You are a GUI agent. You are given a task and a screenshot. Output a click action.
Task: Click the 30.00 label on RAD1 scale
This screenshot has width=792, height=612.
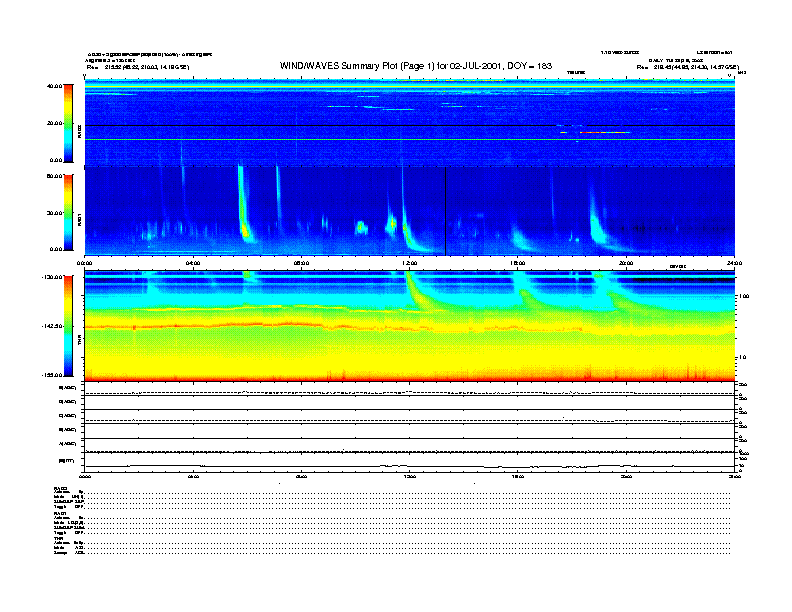[x=54, y=213]
